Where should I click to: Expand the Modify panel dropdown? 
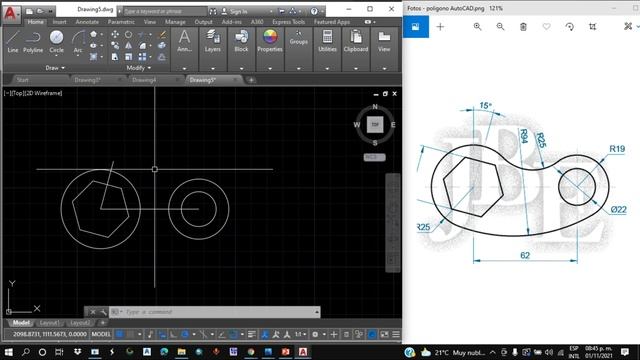click(x=139, y=68)
